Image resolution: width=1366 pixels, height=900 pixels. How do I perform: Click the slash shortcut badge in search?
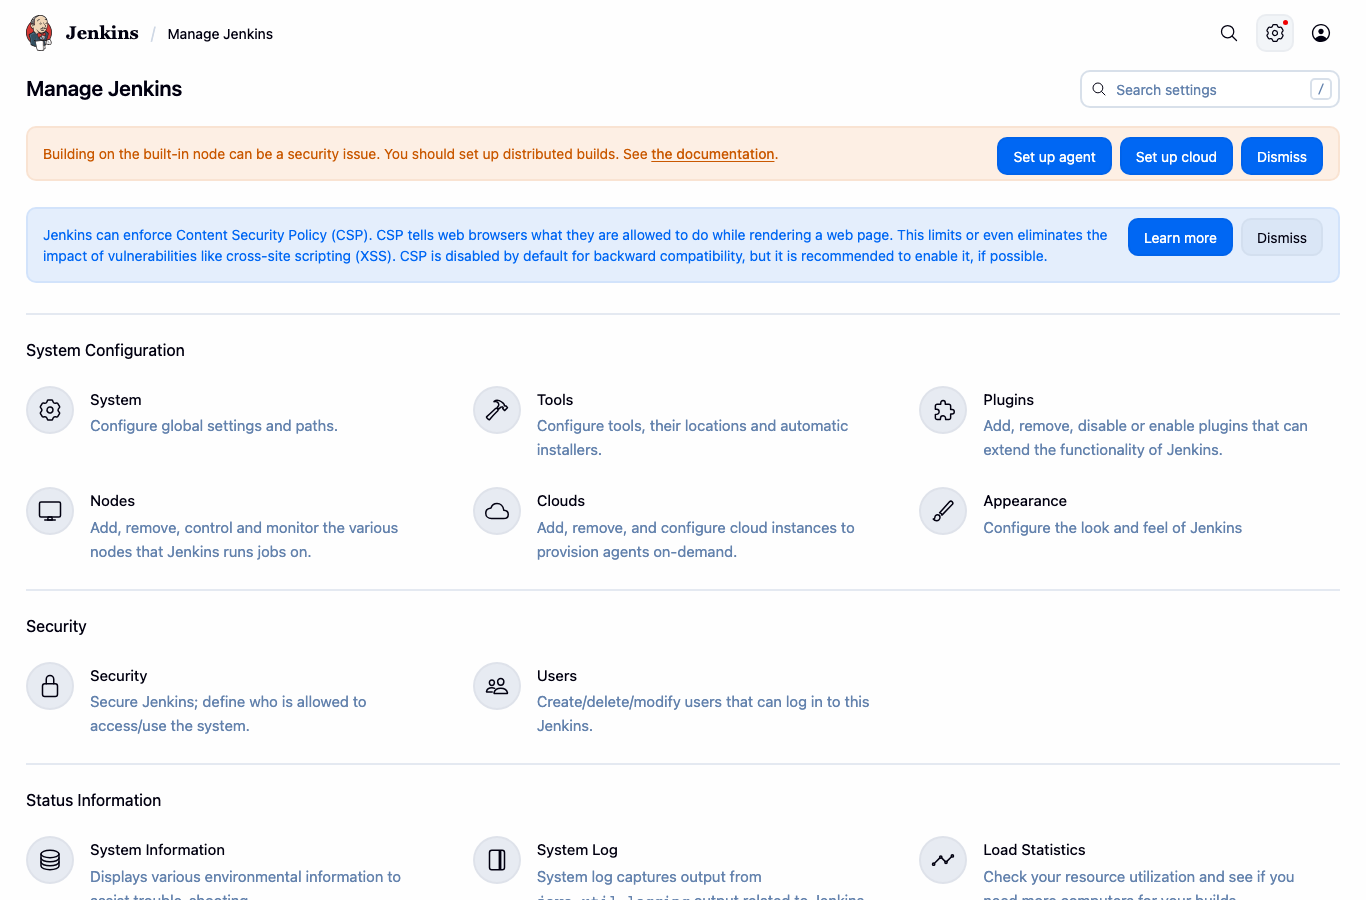[x=1320, y=89]
